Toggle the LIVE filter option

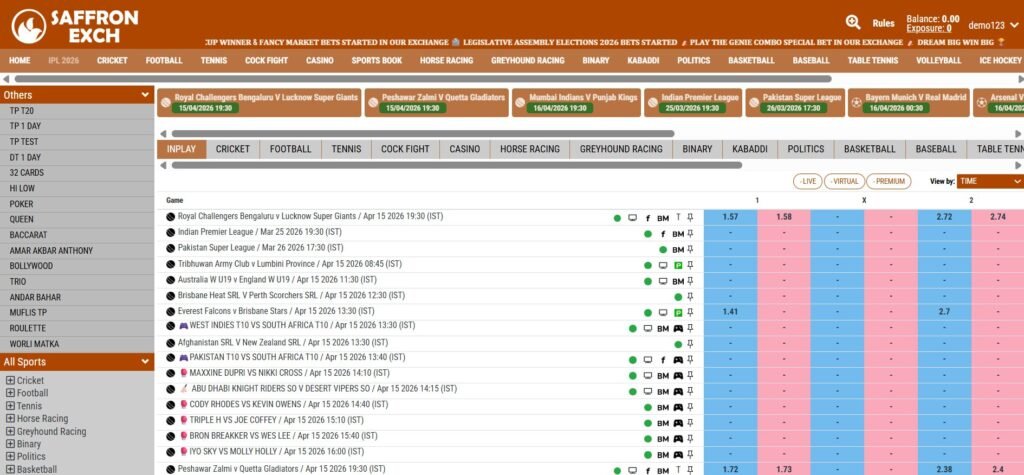(x=808, y=181)
